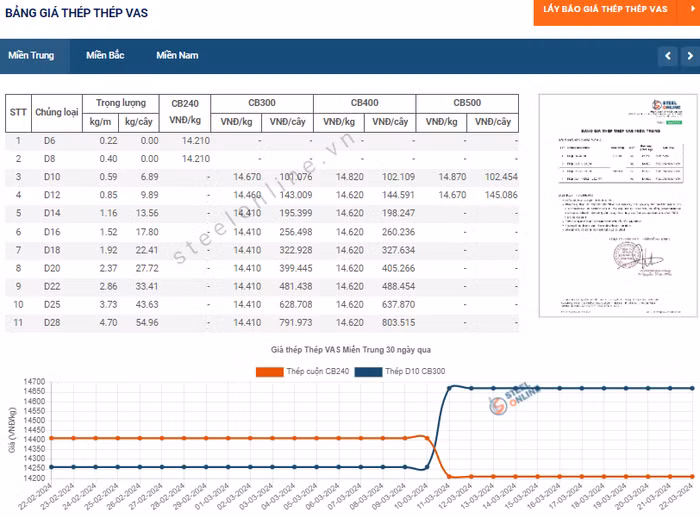The image size is (700, 518).
Task: Select D6 in Chủng loại column
Action: tap(50, 141)
